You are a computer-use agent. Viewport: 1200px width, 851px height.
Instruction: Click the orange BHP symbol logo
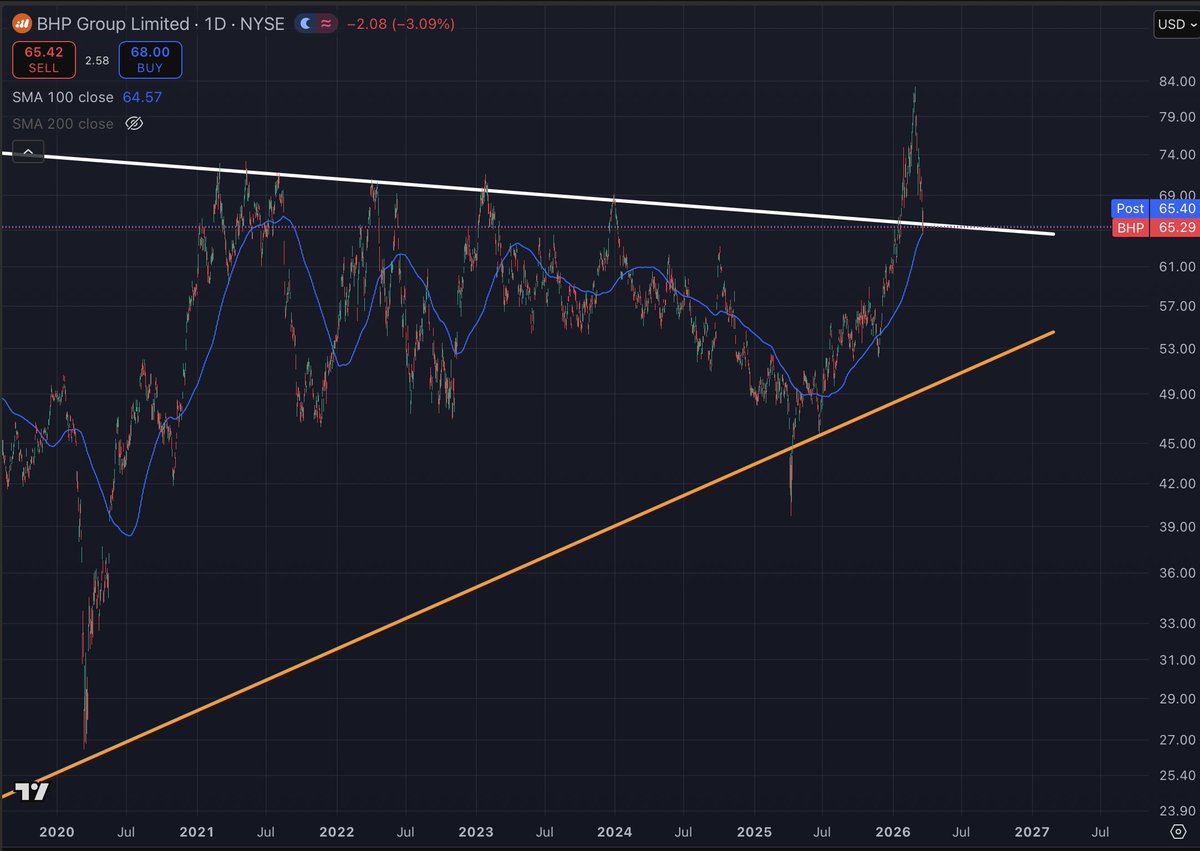click(x=23, y=23)
